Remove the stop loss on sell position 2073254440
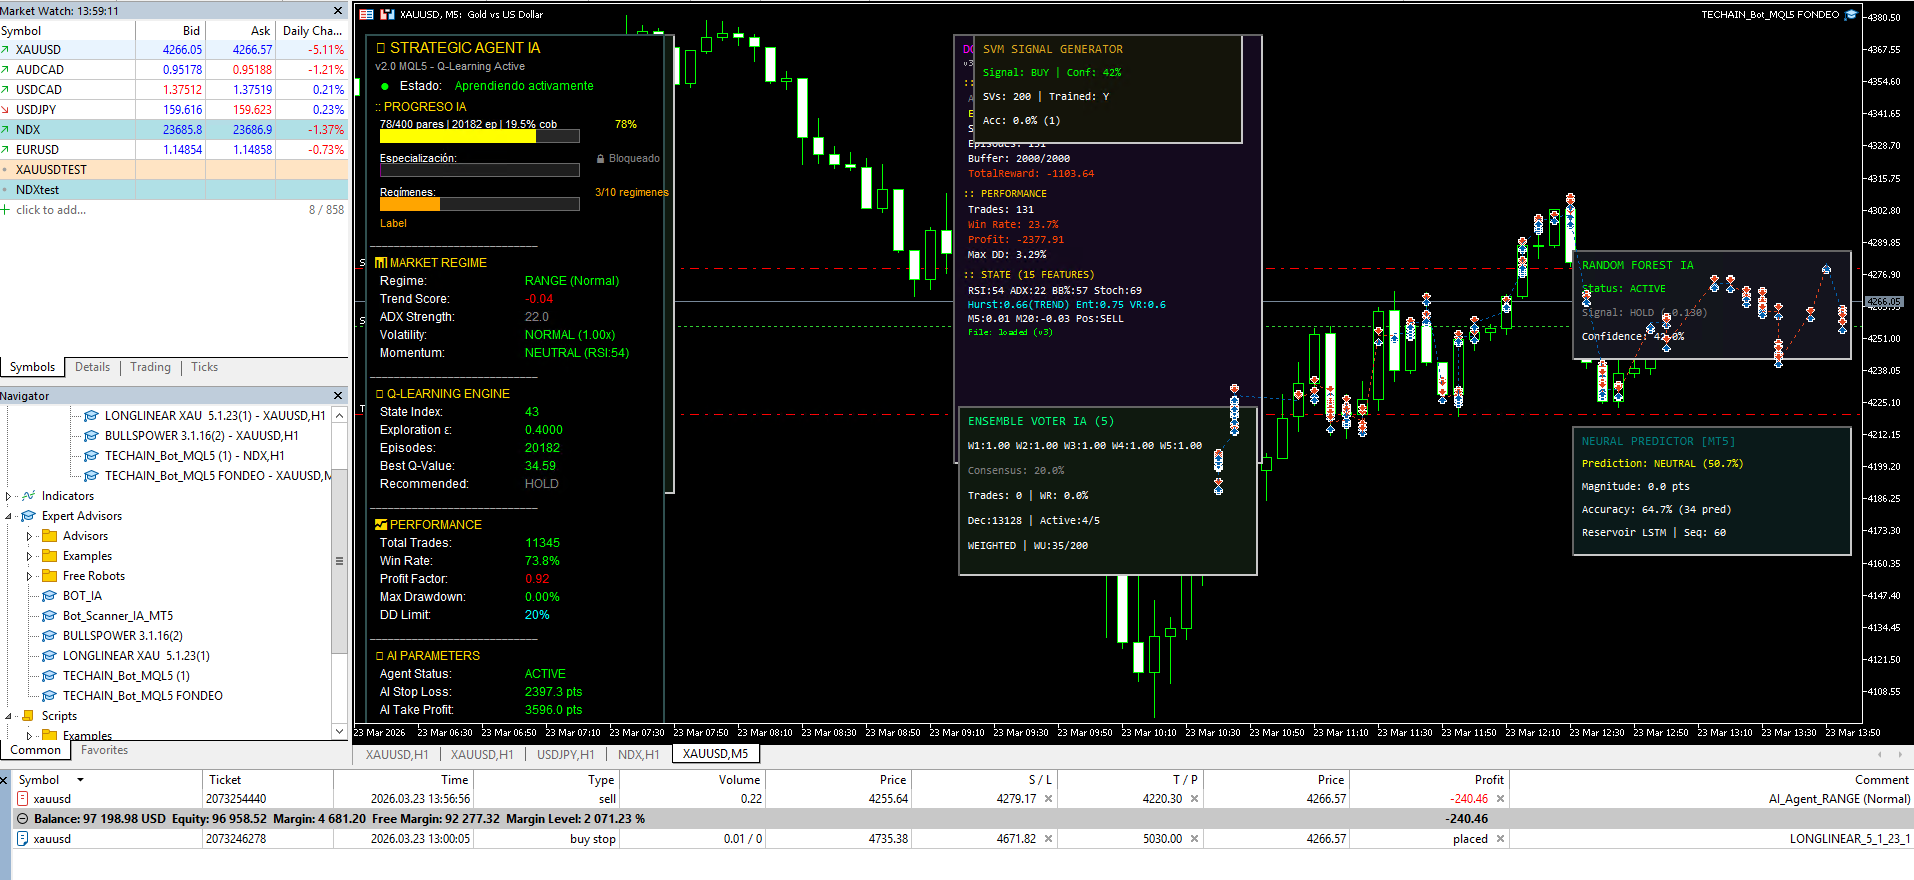This screenshot has height=880, width=1914. point(1048,799)
